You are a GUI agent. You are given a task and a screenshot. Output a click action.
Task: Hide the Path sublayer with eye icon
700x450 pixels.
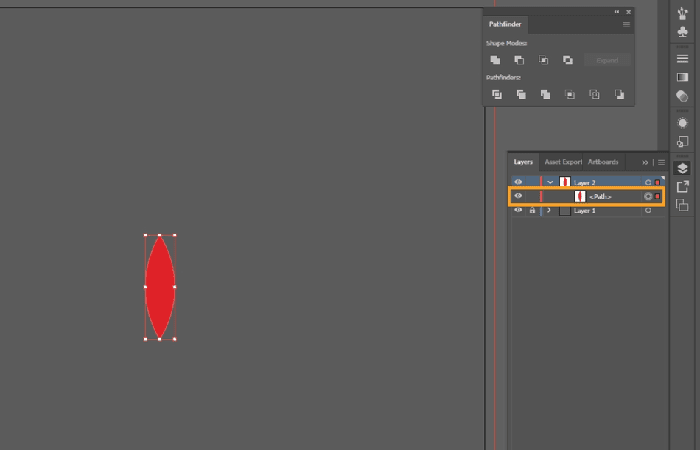pos(518,196)
